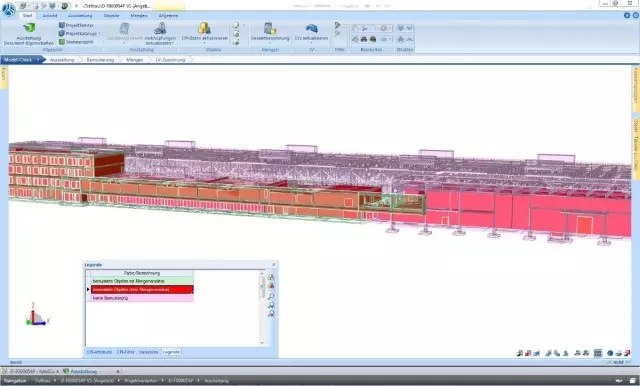Click the first view-cube icon at bottom right

coord(520,353)
